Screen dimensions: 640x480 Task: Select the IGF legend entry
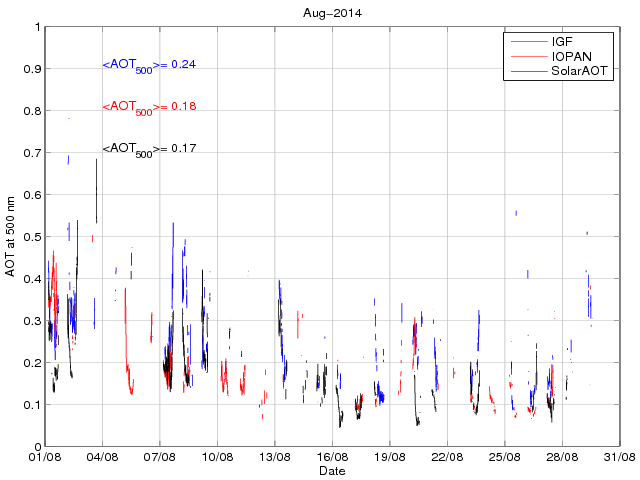(563, 42)
